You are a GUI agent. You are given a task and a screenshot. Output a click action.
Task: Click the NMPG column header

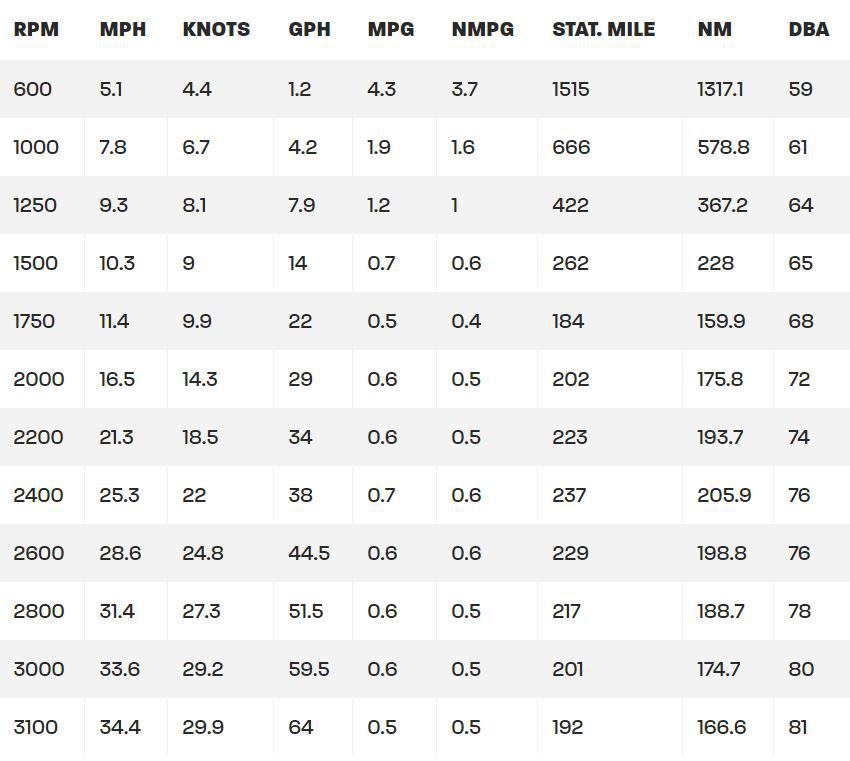(483, 30)
